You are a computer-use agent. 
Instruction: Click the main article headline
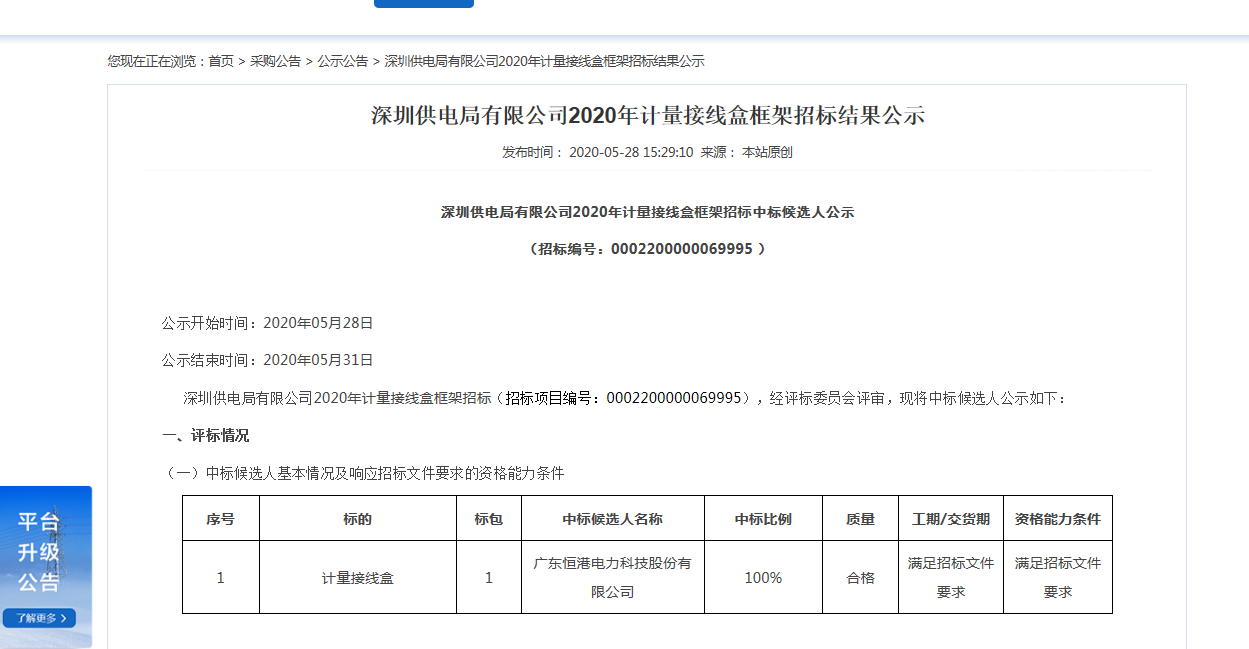(647, 115)
